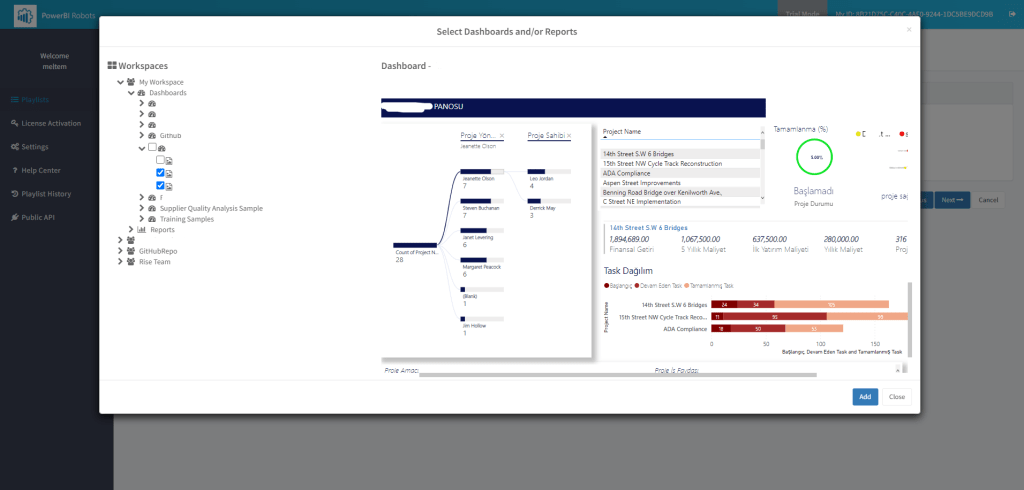Open License Activation in the sidebar
1024x490 pixels.
click(x=51, y=123)
